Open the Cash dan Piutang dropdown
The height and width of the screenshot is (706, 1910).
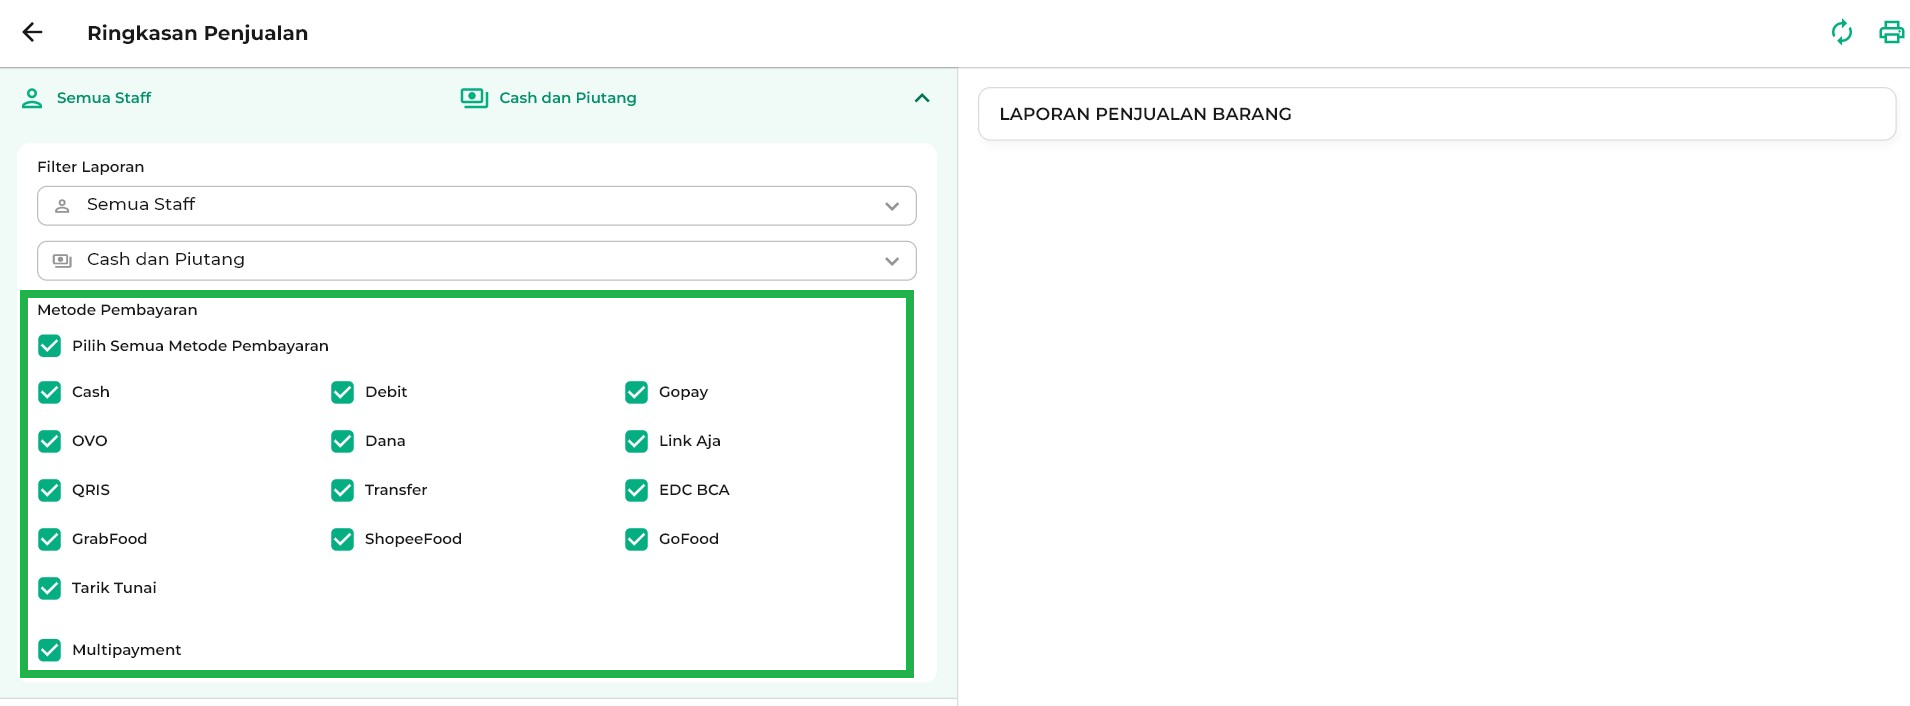(476, 260)
